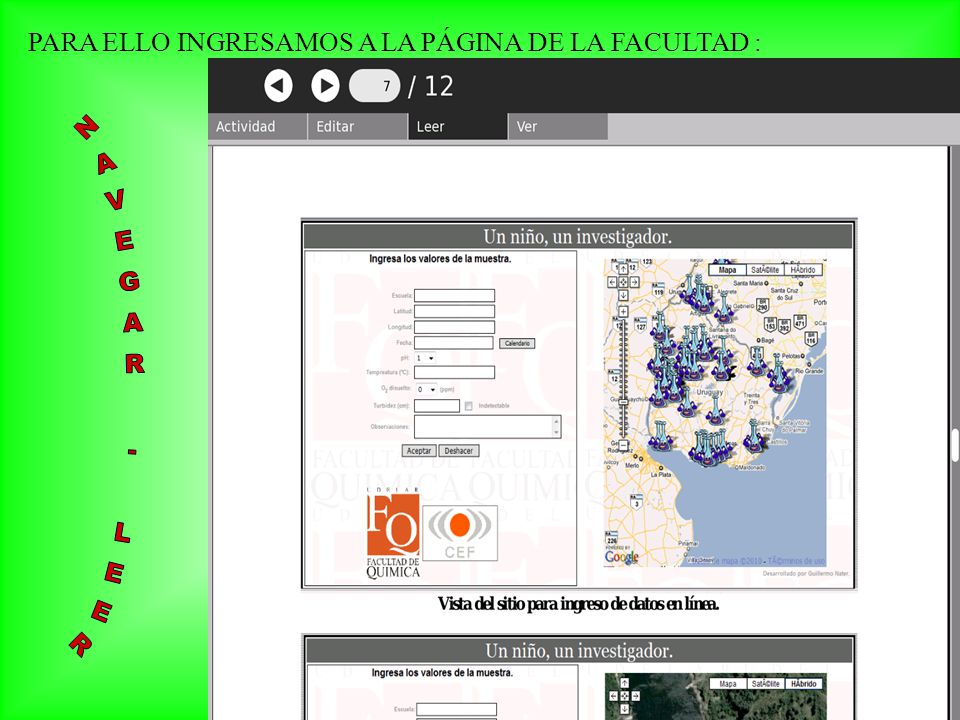The width and height of the screenshot is (960, 720).
Task: Advance to the next page with the right arrow
Action: pos(325,86)
